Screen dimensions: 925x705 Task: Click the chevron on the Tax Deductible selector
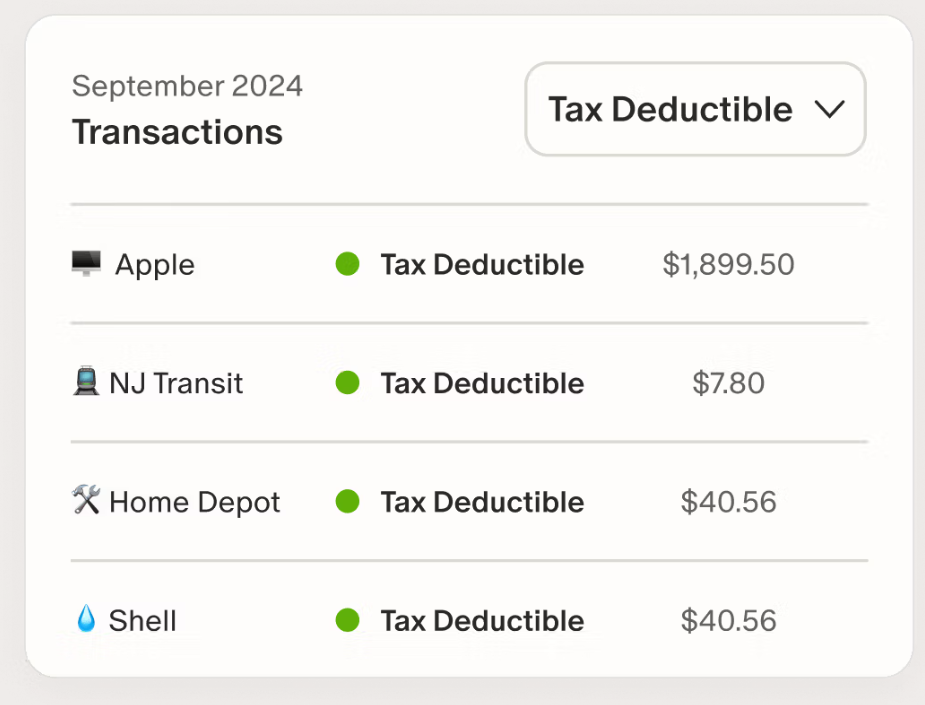(x=829, y=110)
